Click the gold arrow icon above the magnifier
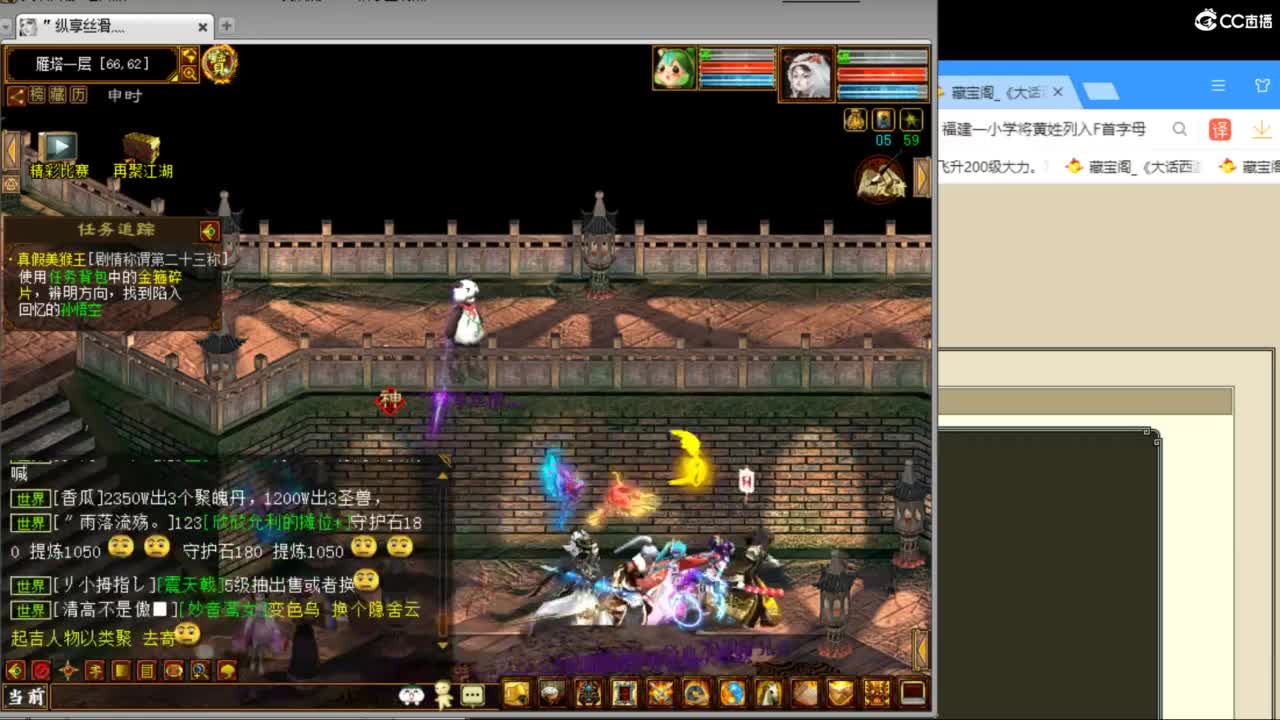Viewport: 1280px width, 720px height. [189, 55]
